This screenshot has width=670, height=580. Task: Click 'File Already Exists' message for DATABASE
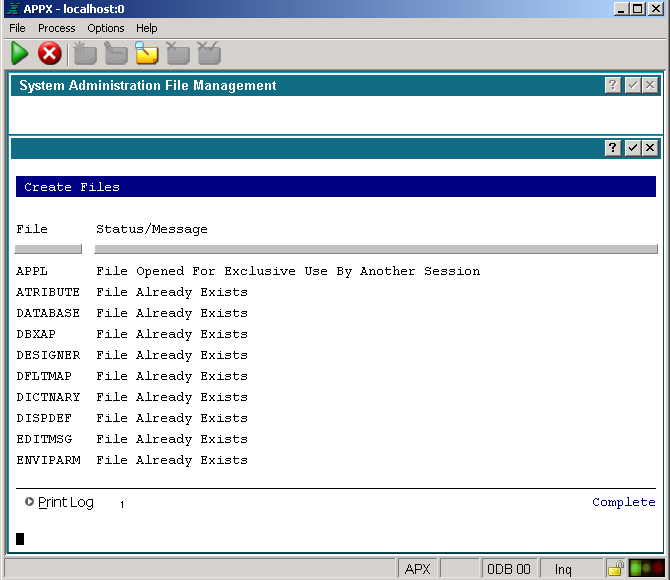click(x=172, y=314)
